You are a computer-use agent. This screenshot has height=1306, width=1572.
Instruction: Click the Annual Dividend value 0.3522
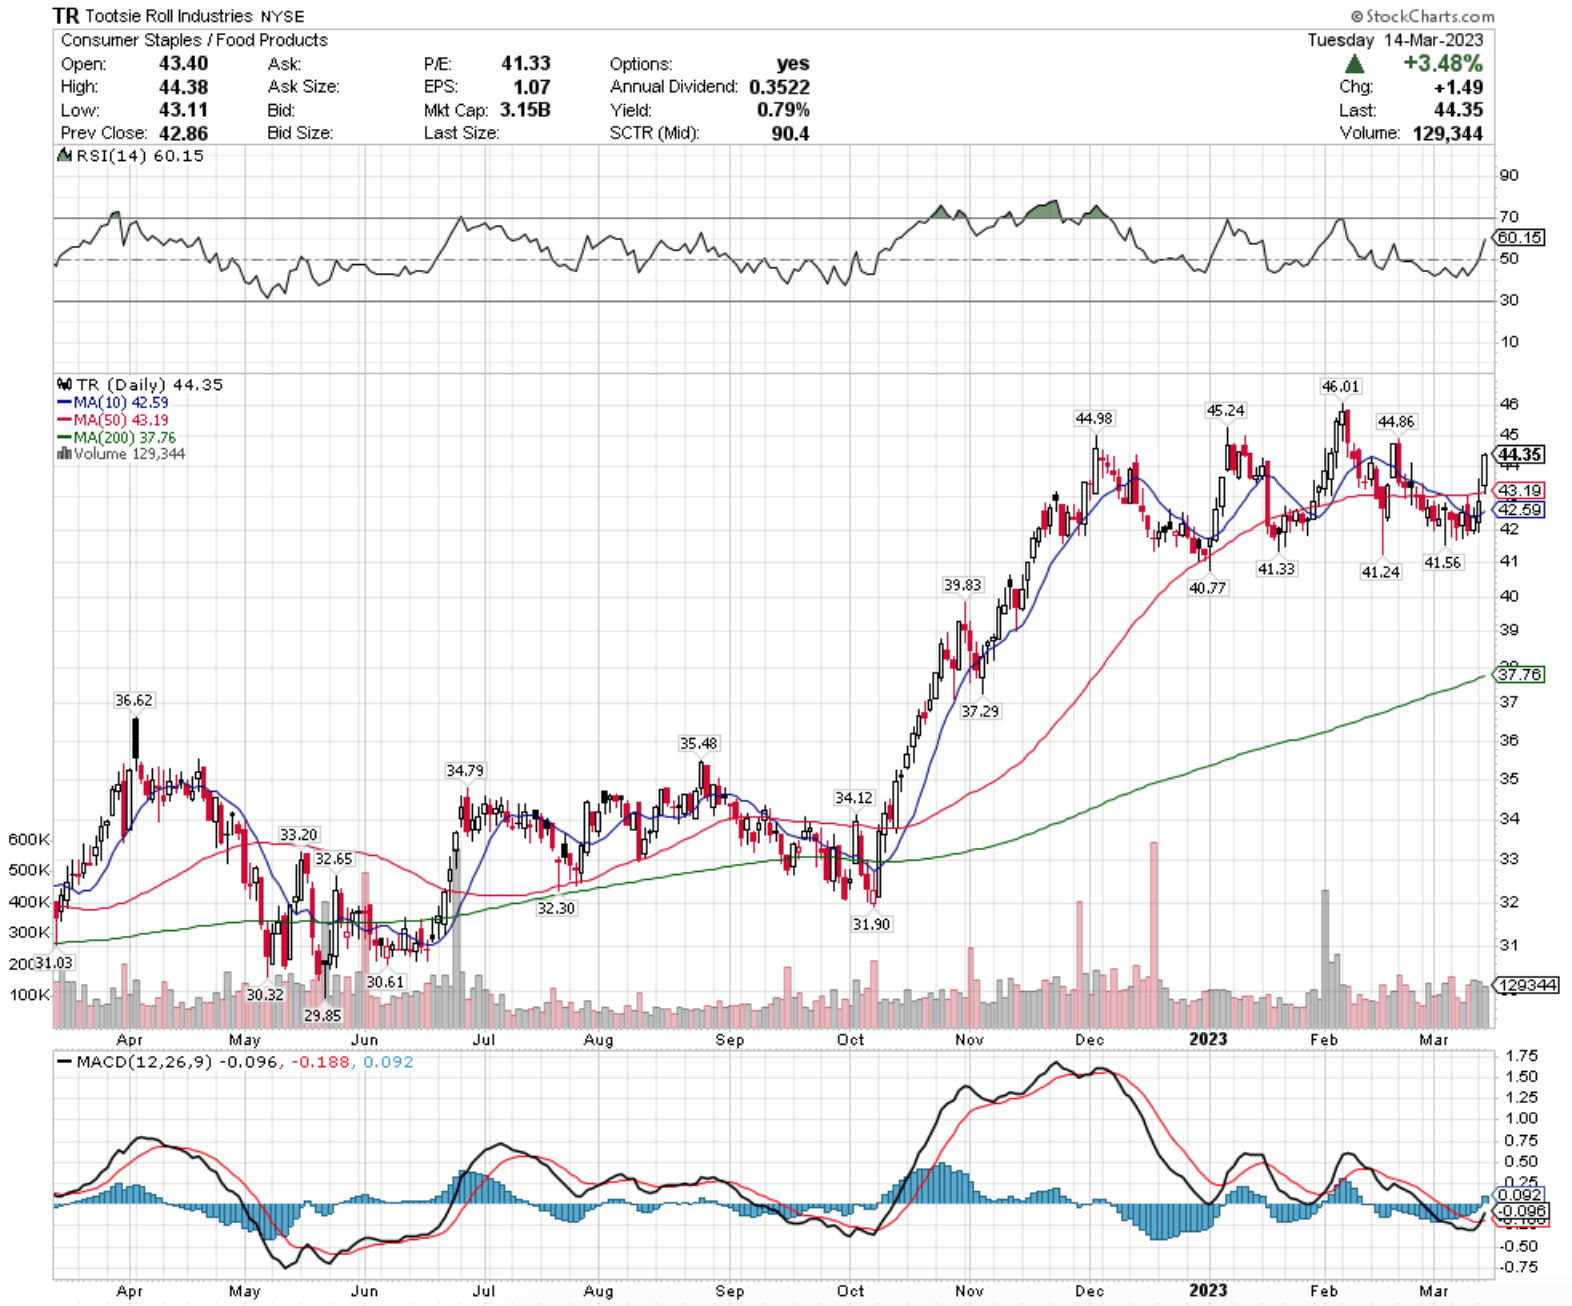click(x=779, y=87)
